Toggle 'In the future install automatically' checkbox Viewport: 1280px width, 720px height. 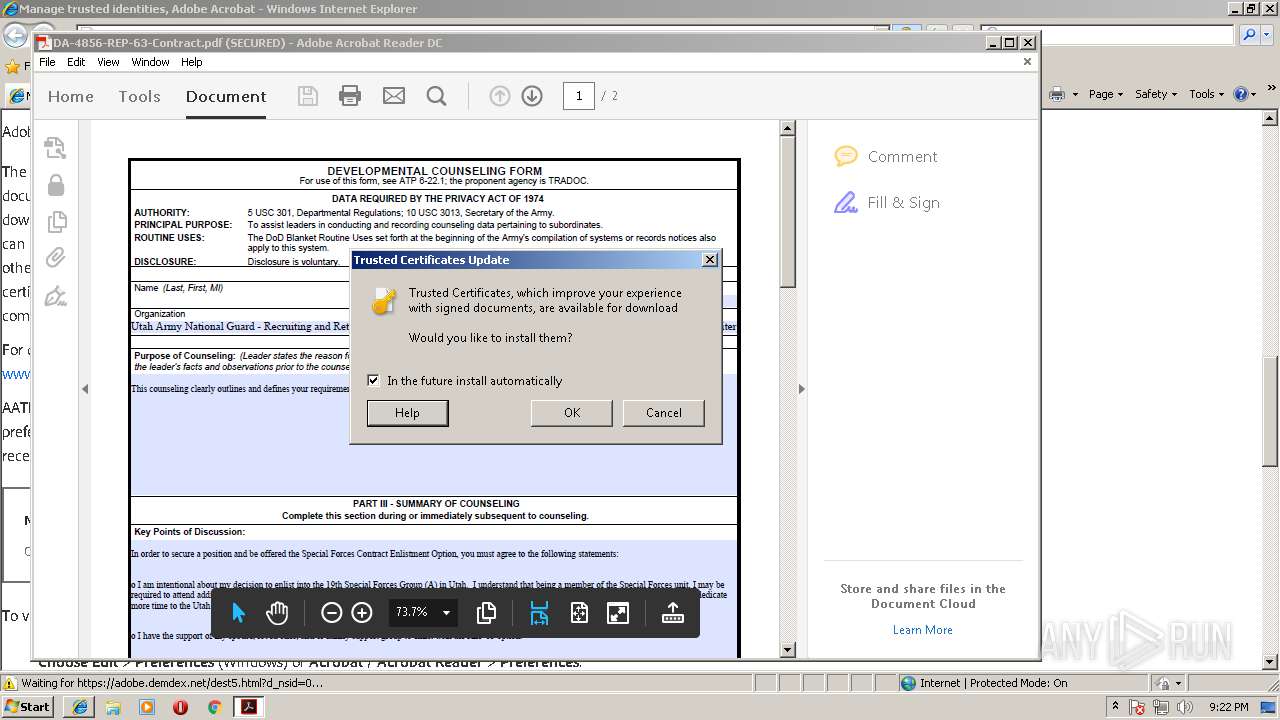[373, 380]
